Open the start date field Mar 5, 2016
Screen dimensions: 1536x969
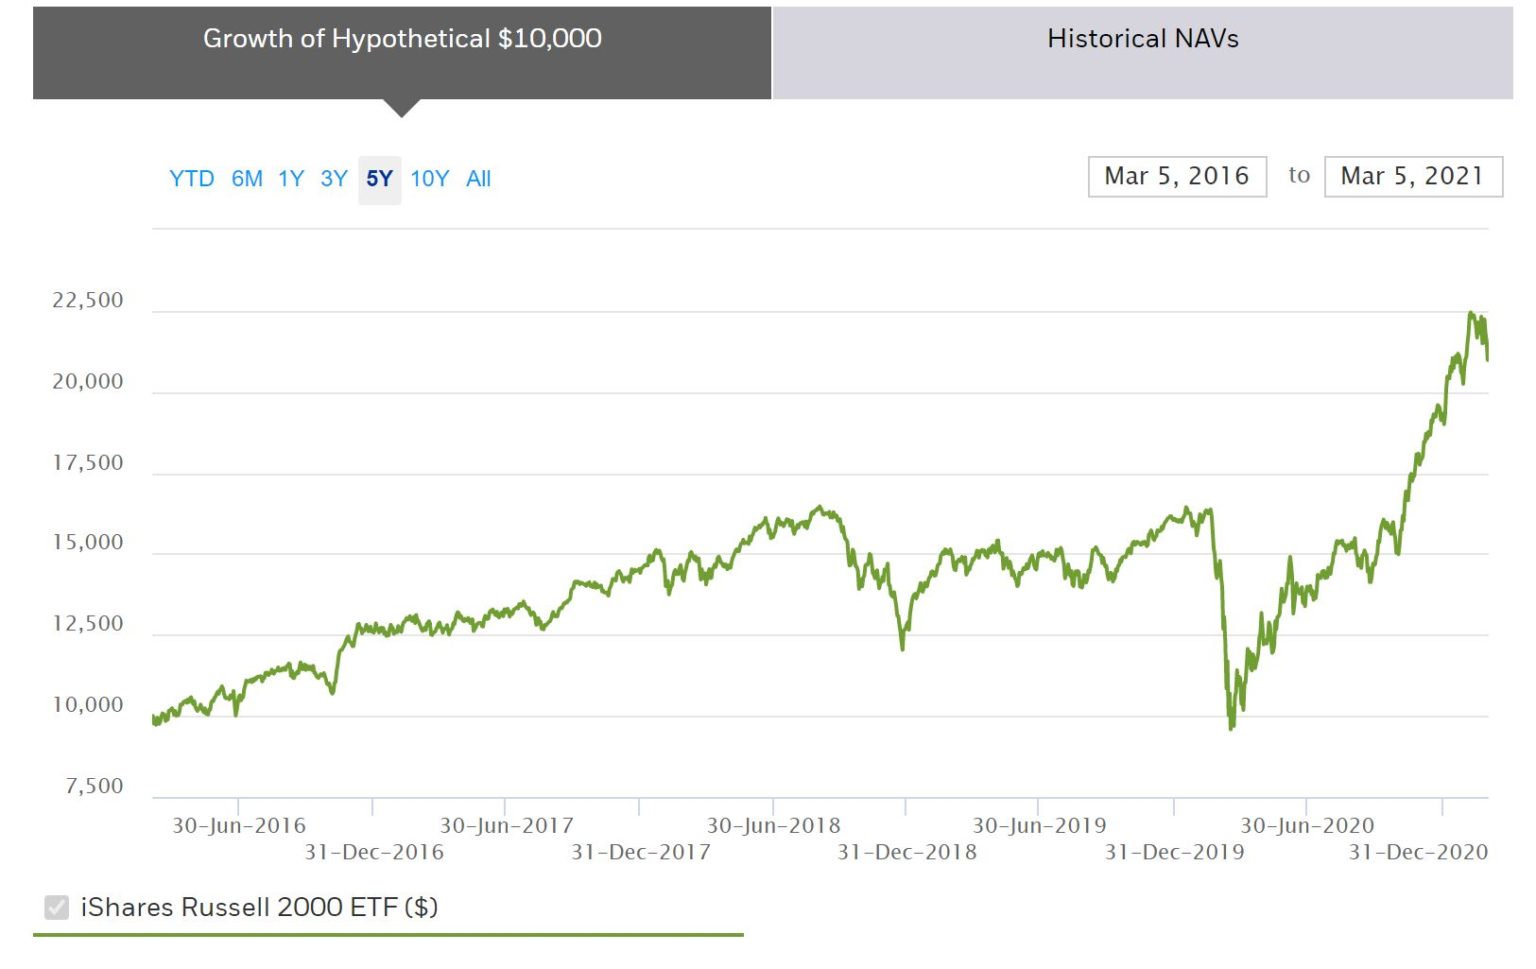tap(1176, 177)
